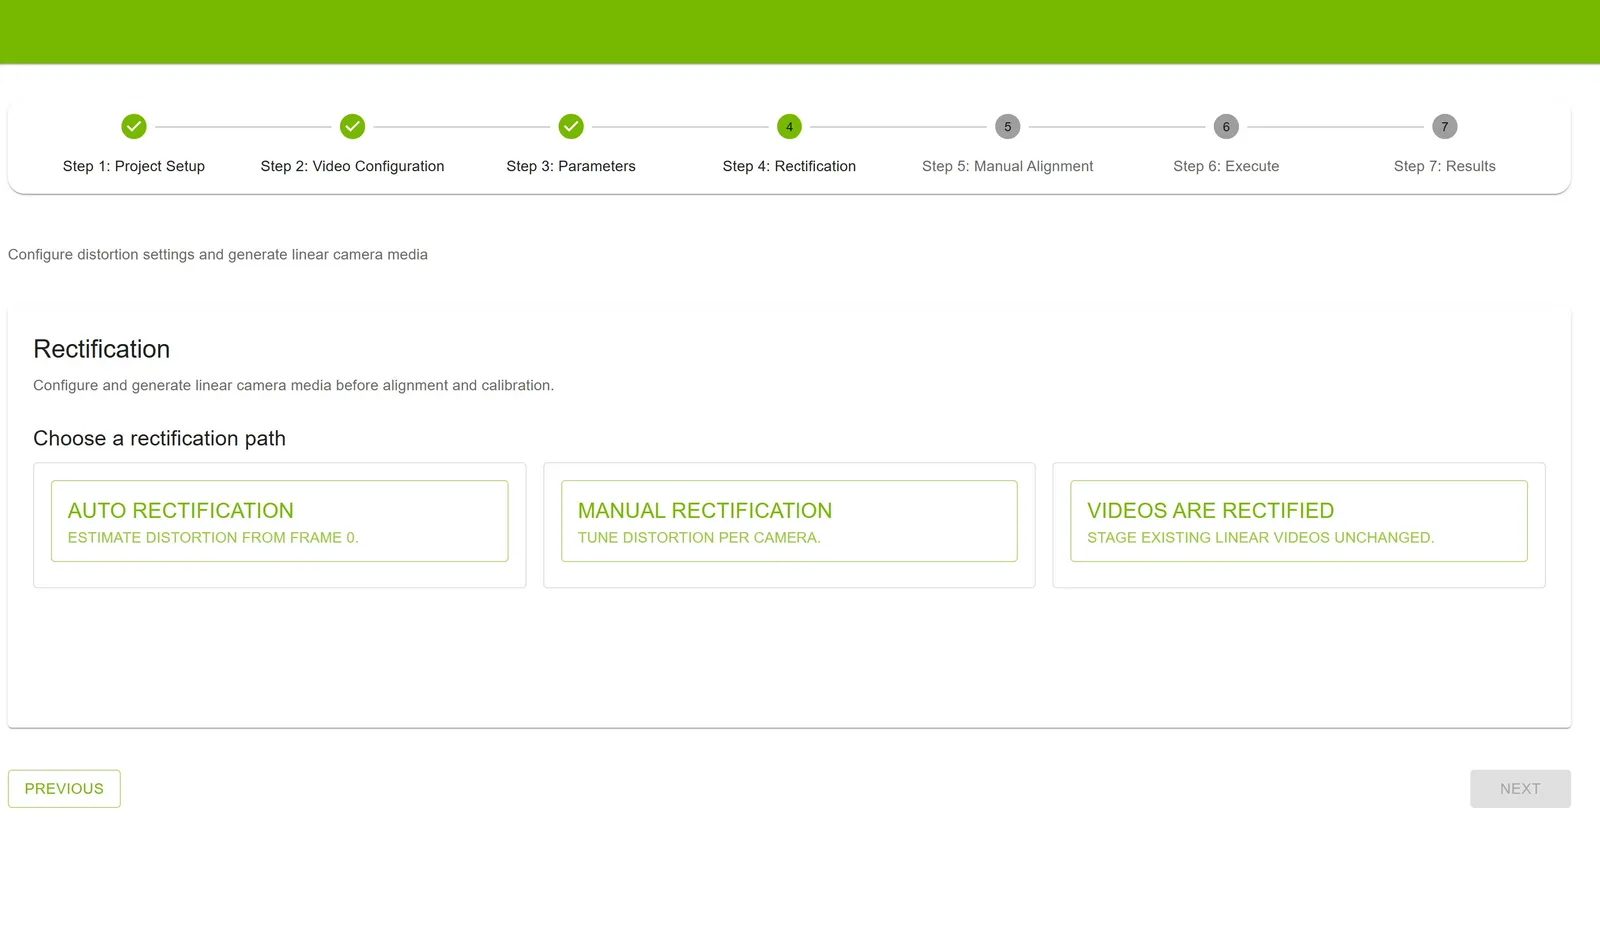Click the step 5 numbered circle icon
Screen dimensions: 1600x935
pyautogui.click(x=1007, y=126)
